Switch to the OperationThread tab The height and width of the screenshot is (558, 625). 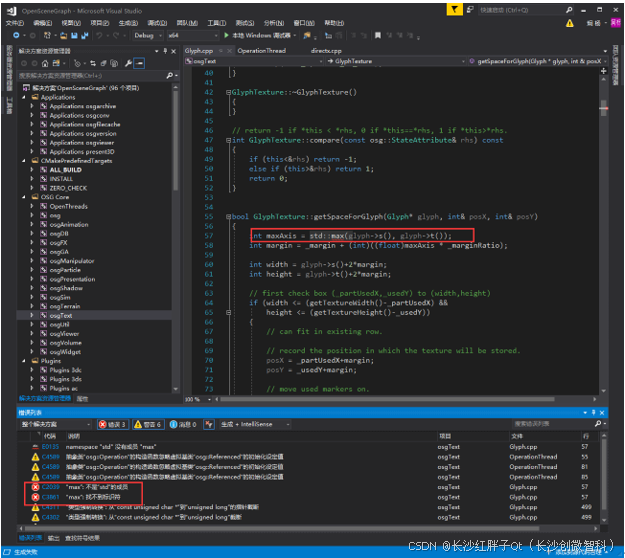point(261,50)
